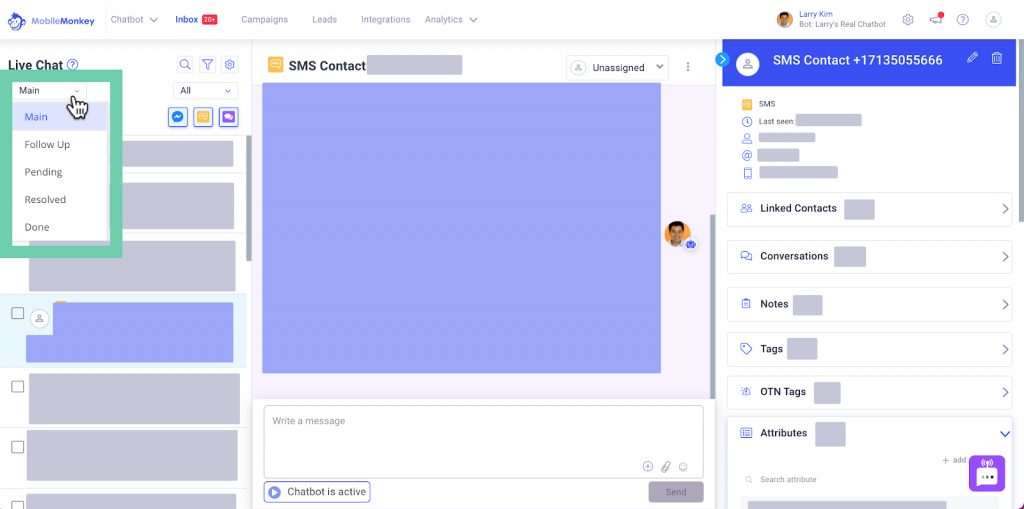Click in the Write a message field
This screenshot has width=1024, height=509.
pyautogui.click(x=483, y=442)
